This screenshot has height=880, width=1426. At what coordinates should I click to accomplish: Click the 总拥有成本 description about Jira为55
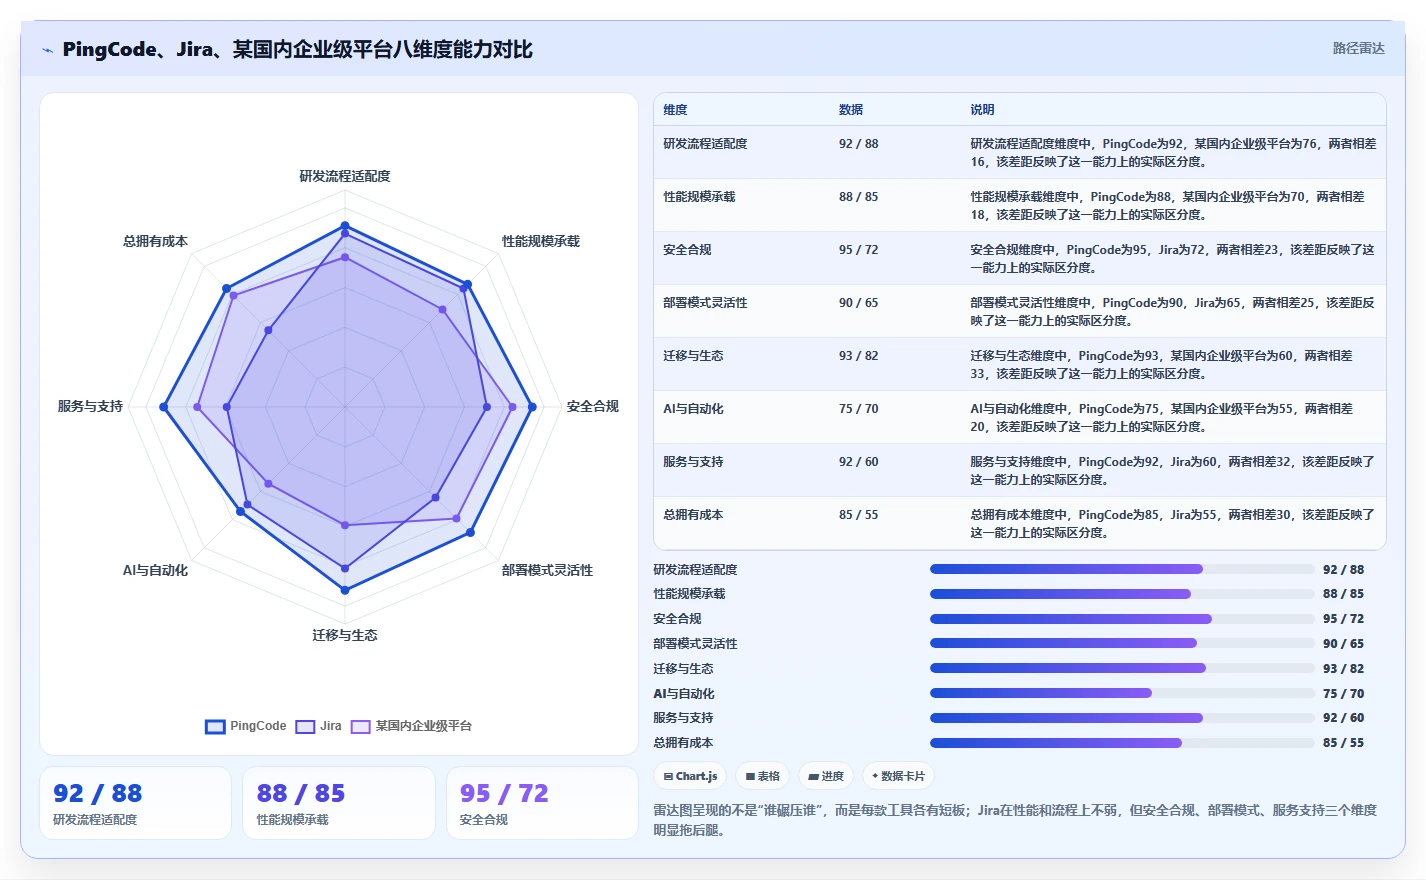(x=1172, y=524)
